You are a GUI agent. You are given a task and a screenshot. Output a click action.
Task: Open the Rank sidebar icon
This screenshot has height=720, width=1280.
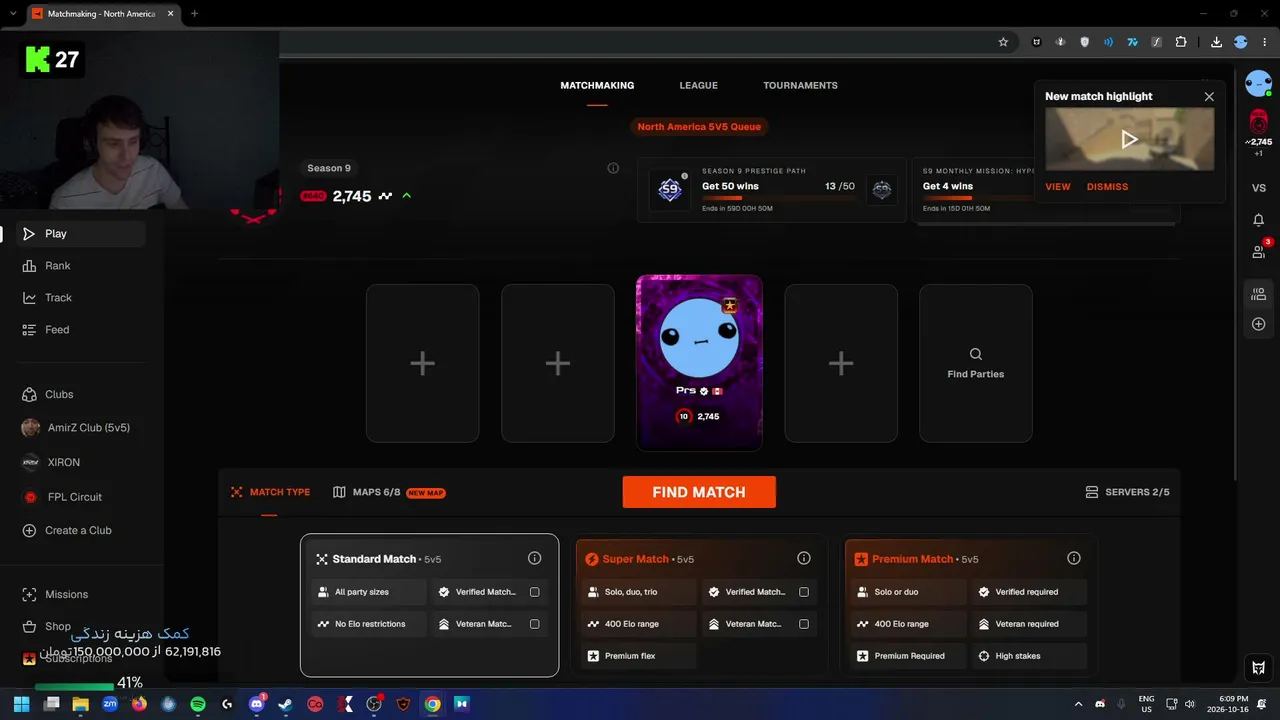tap(29, 266)
